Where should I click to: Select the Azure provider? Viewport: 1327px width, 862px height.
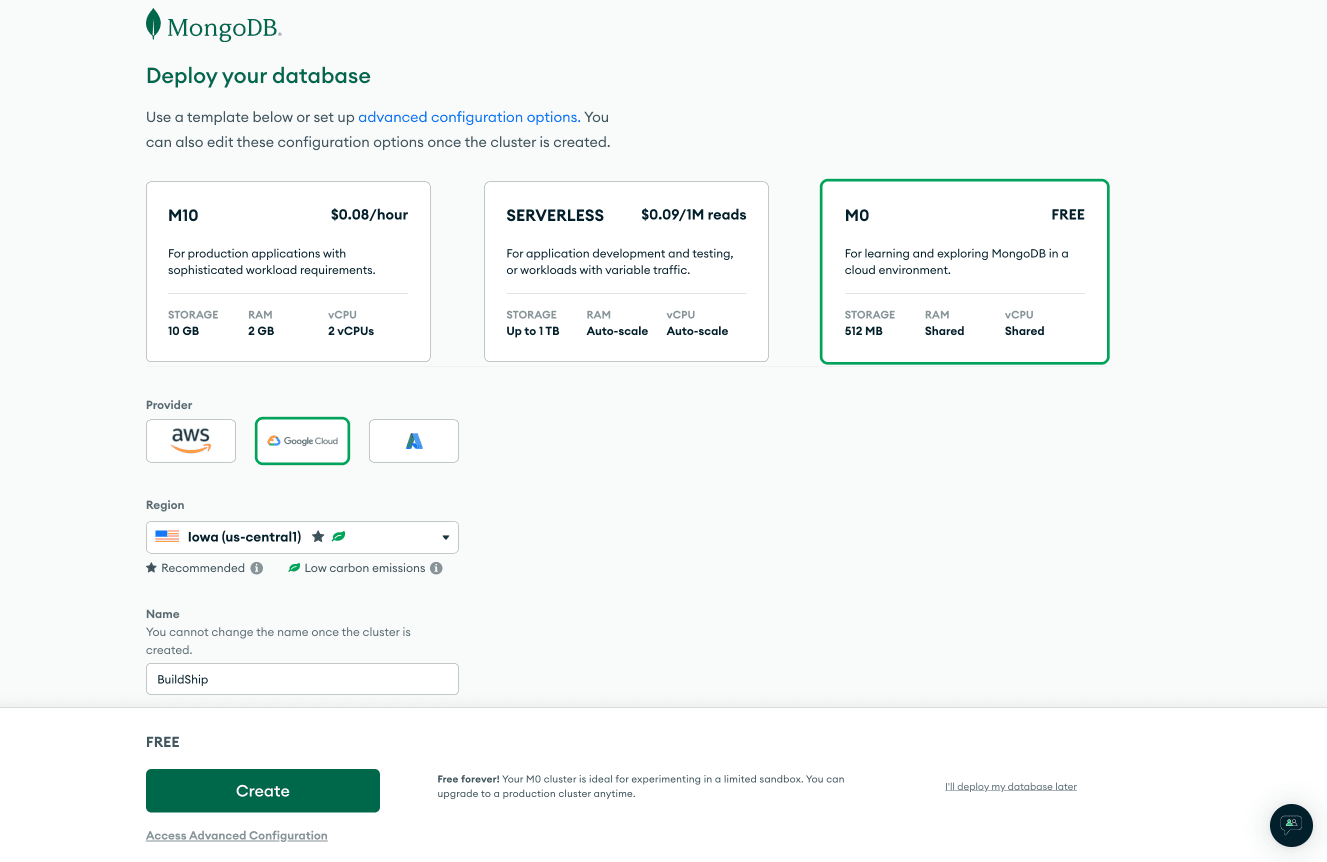tap(413, 440)
